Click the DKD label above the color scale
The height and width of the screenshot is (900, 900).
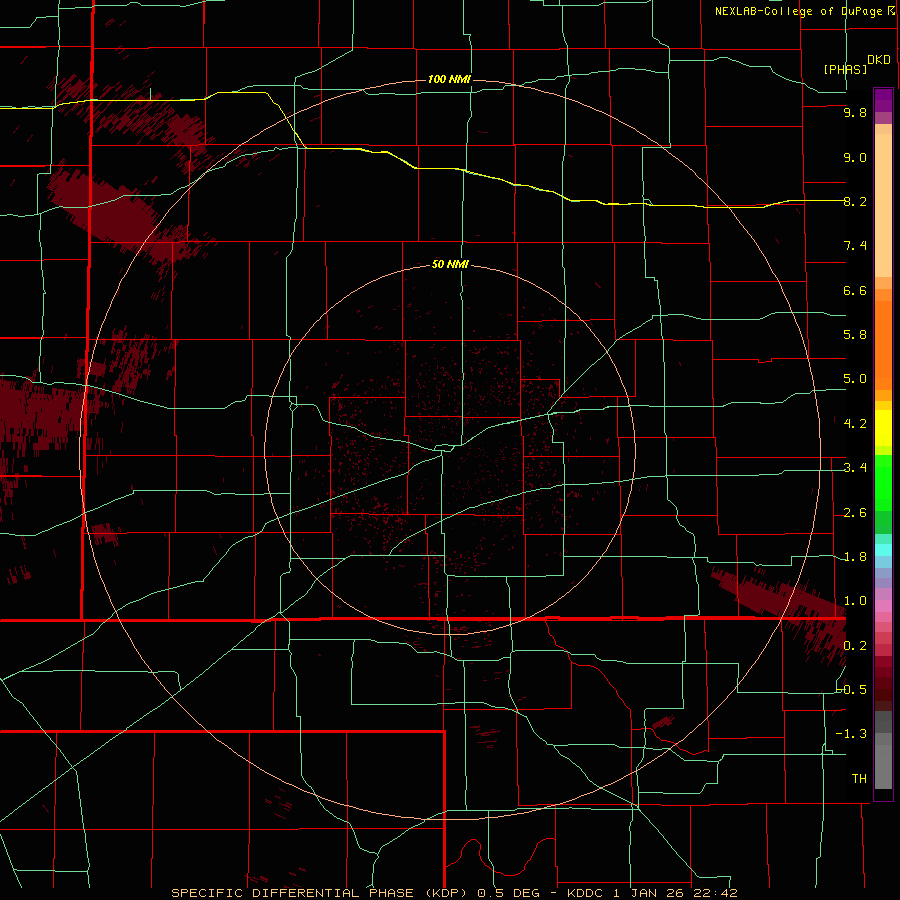(879, 60)
